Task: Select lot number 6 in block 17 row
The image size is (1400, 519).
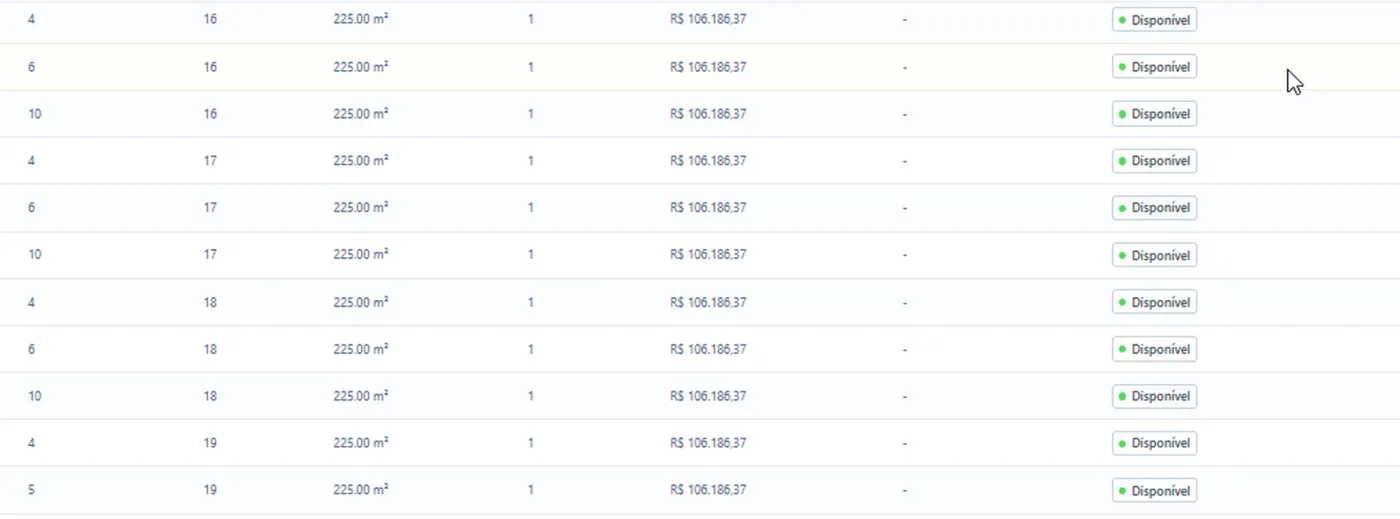Action: (x=31, y=208)
